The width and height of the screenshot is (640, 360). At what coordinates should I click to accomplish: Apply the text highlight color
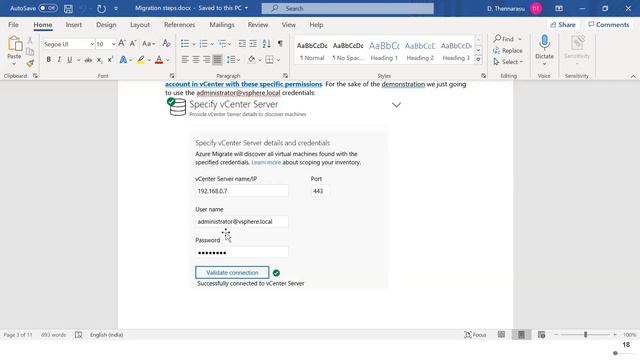point(141,60)
